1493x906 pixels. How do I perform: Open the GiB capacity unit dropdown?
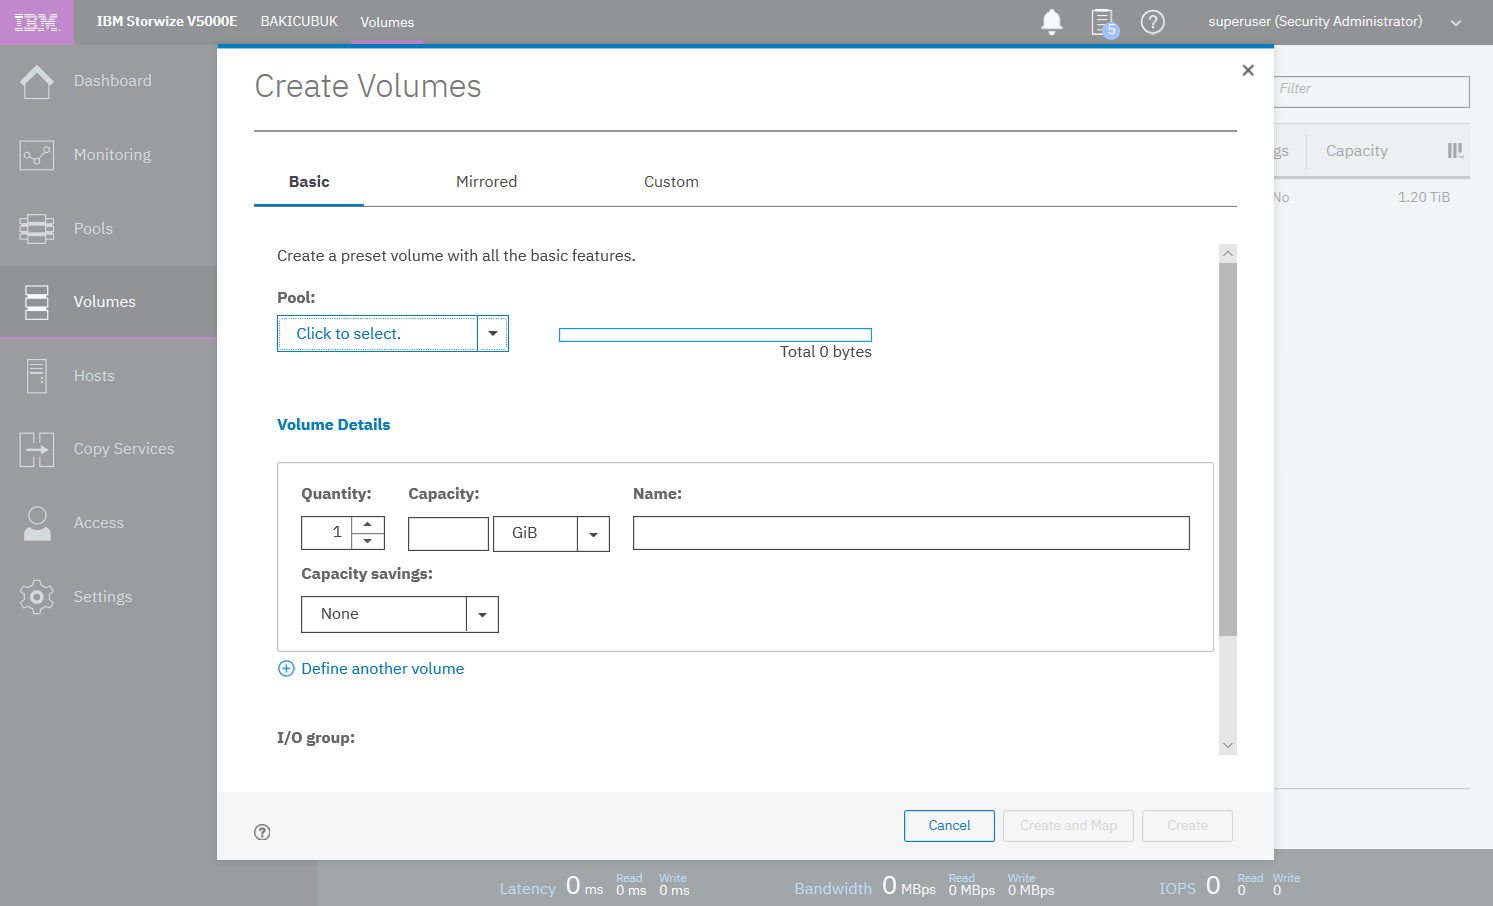tap(593, 534)
